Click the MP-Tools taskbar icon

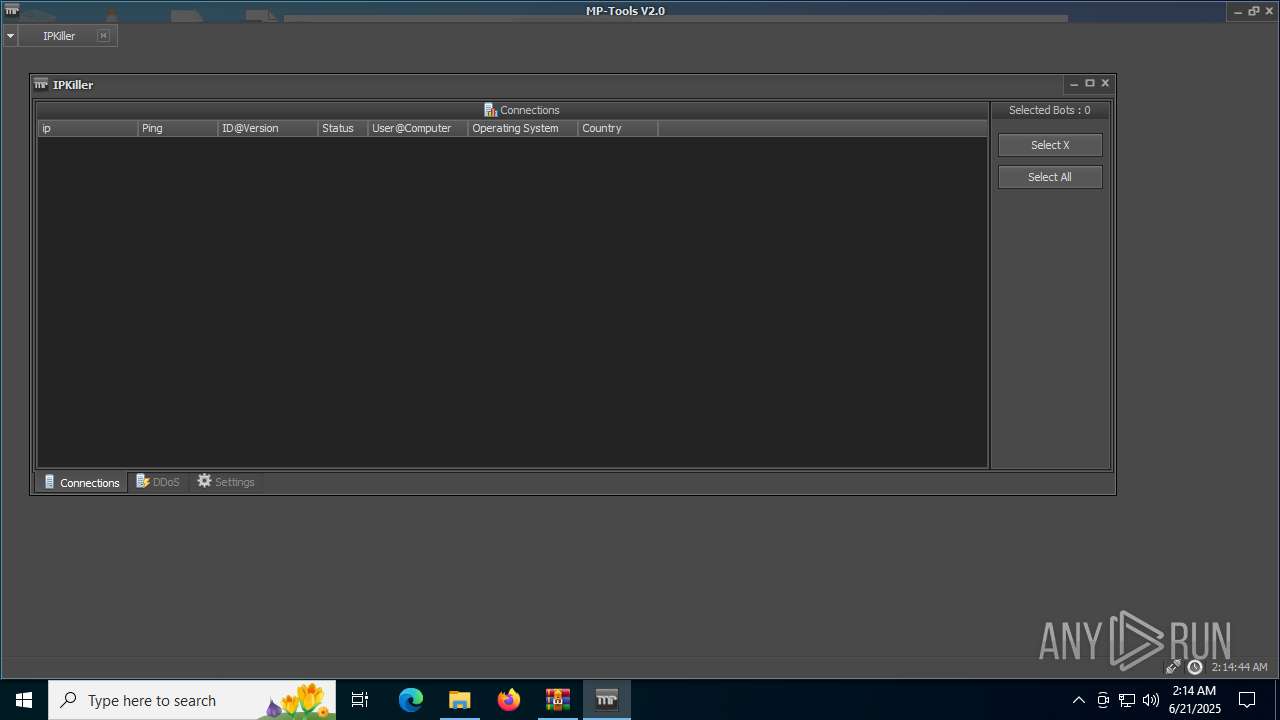pos(607,700)
